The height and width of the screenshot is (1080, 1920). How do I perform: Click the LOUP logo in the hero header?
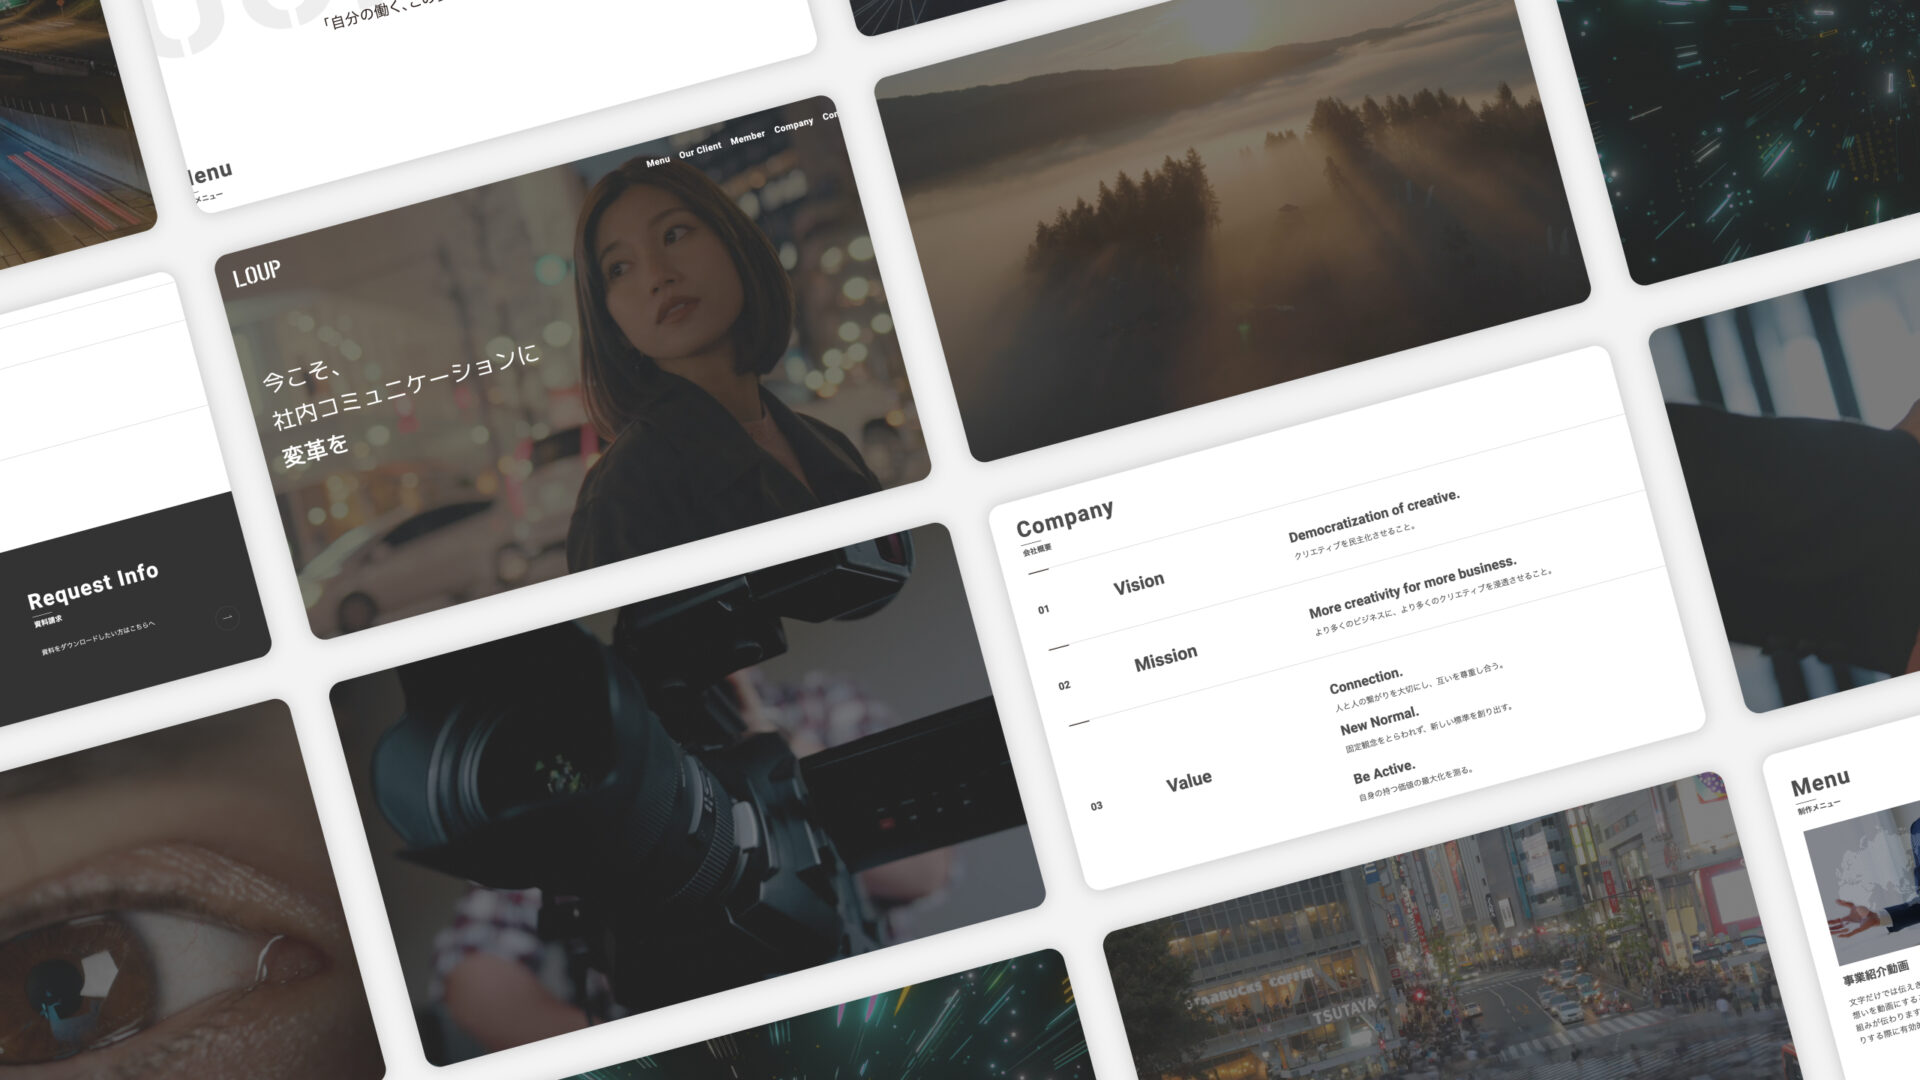click(x=257, y=273)
